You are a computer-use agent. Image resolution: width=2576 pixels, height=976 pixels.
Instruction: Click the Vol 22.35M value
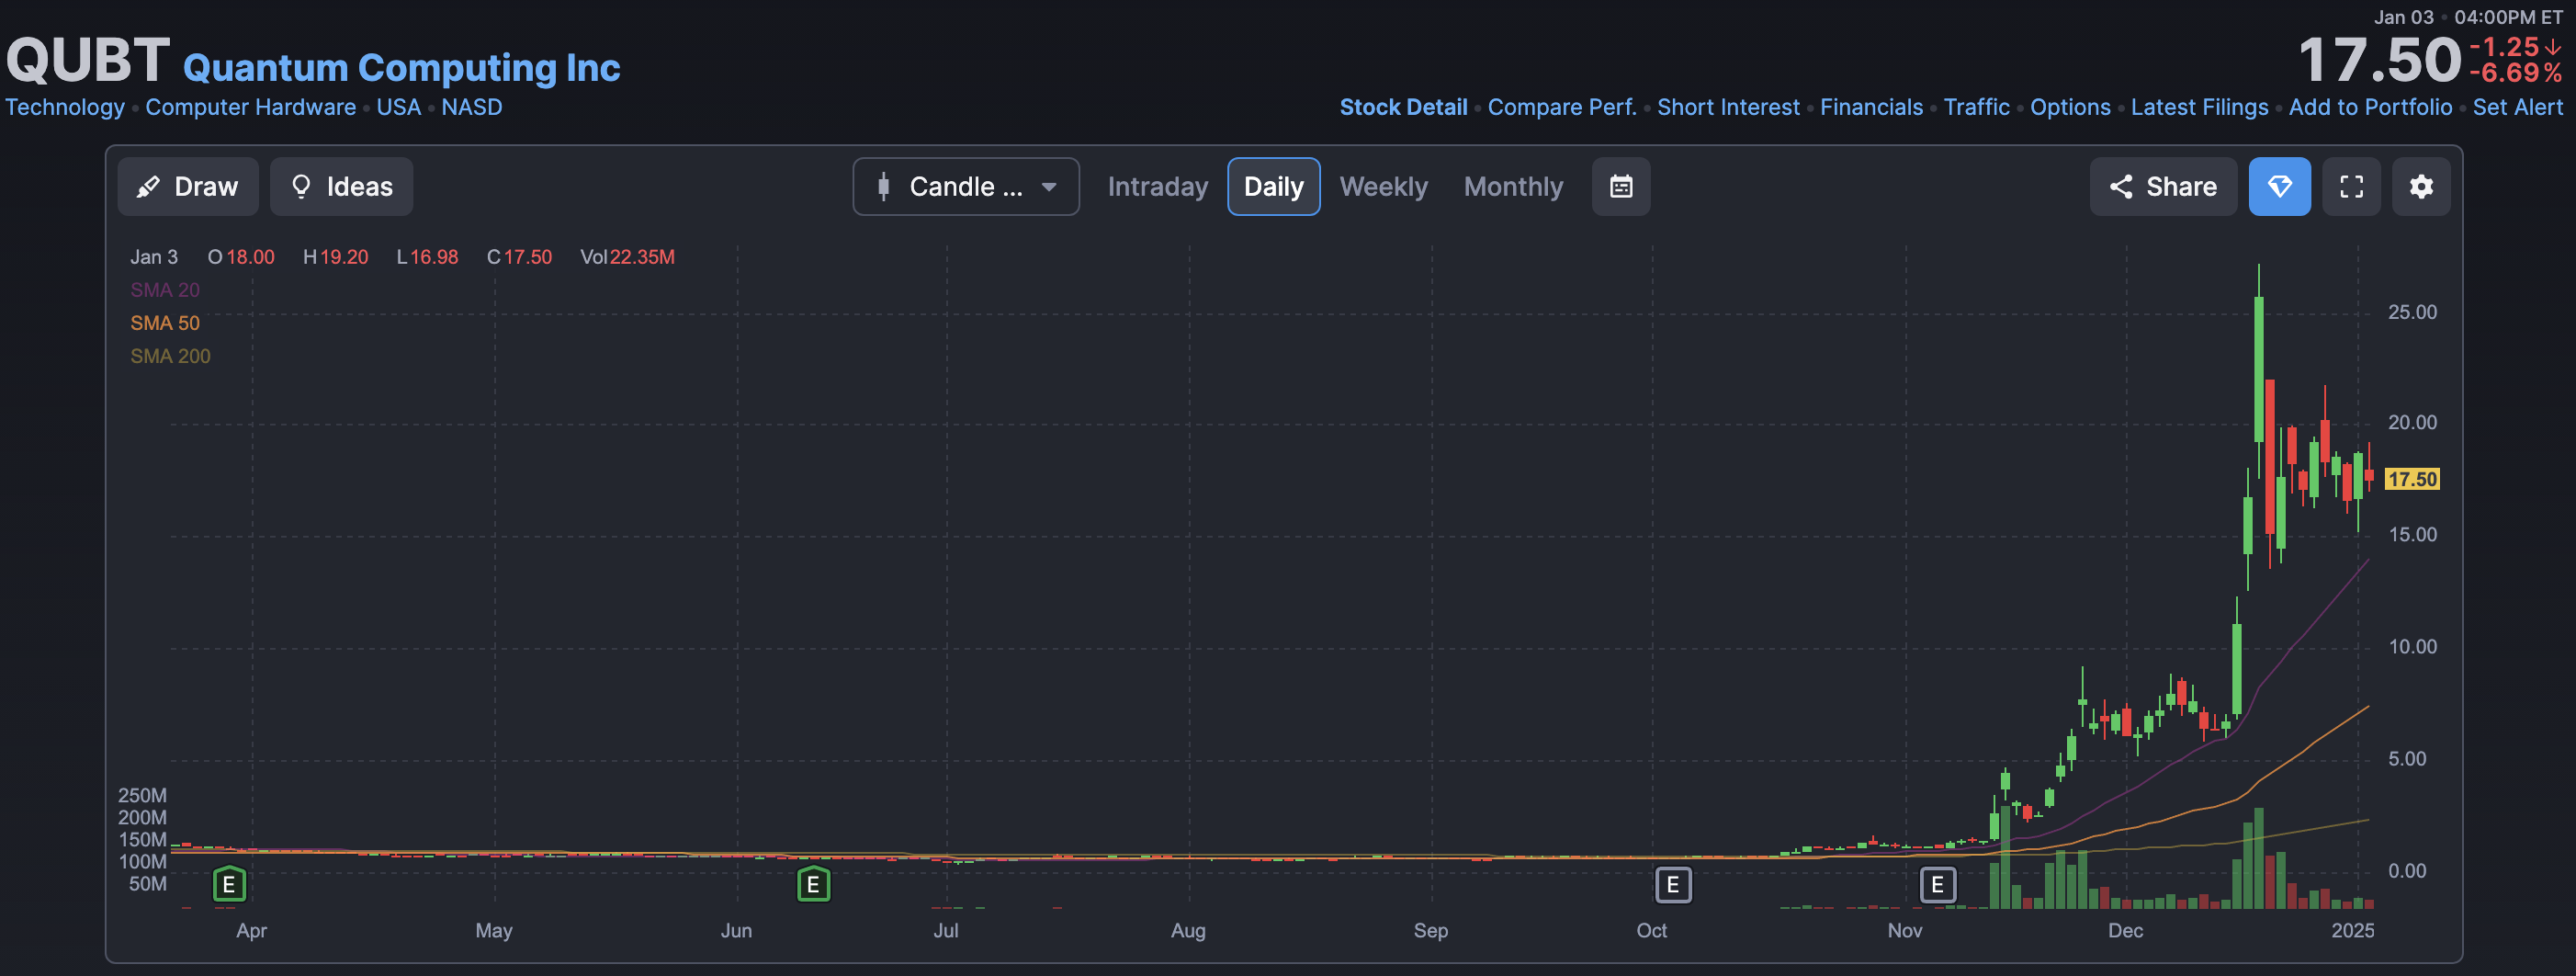(x=642, y=257)
